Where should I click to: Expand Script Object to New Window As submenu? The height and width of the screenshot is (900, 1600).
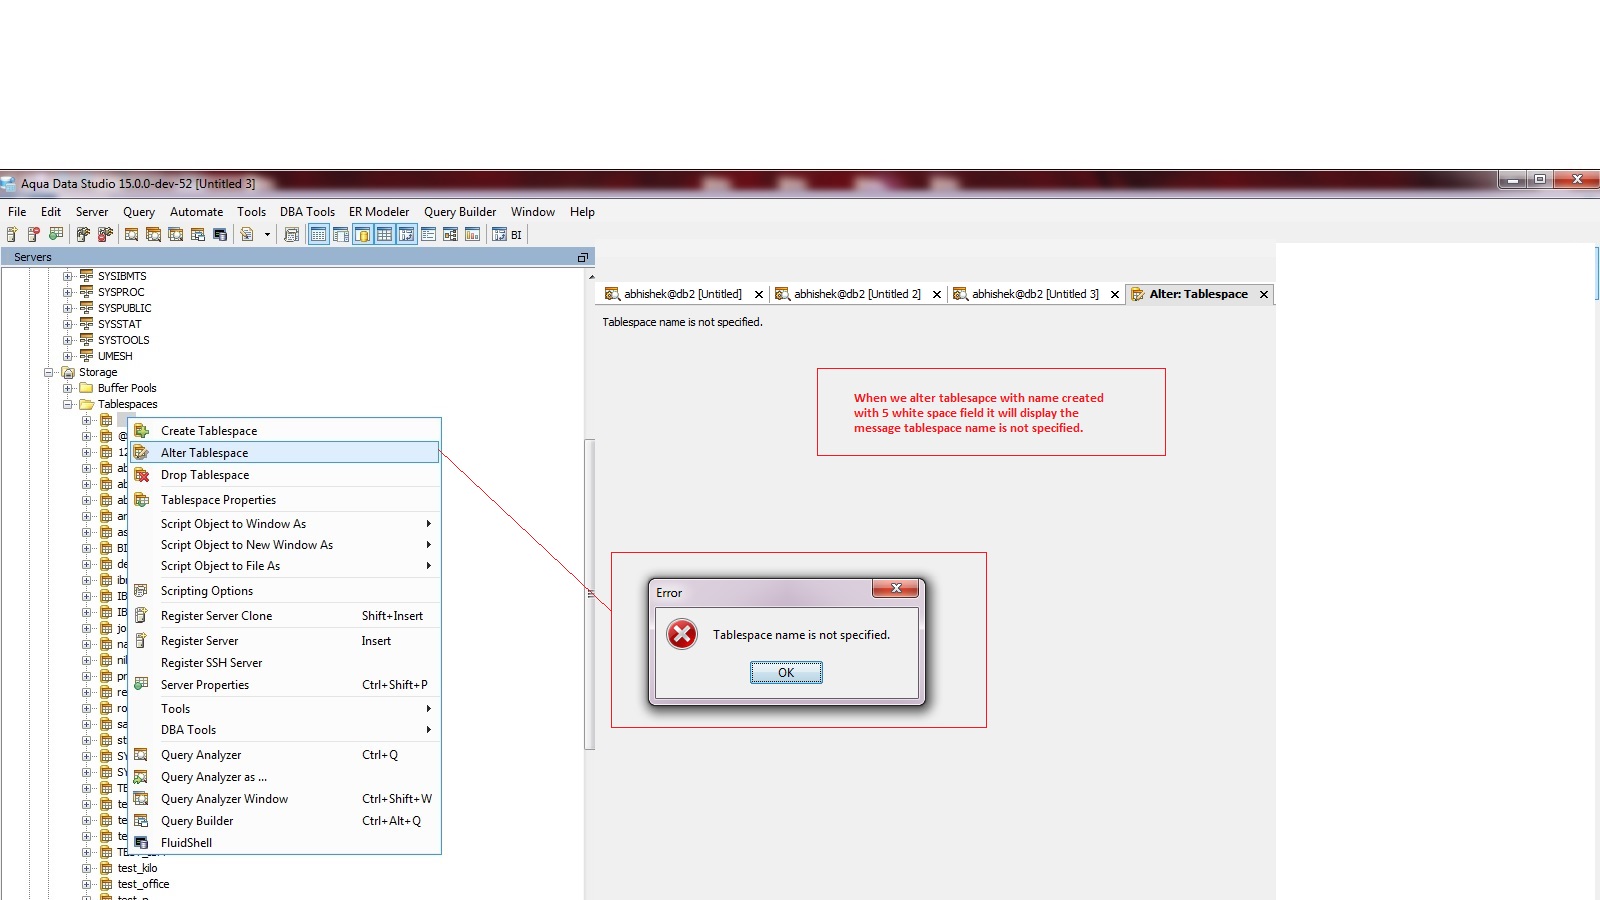[286, 545]
